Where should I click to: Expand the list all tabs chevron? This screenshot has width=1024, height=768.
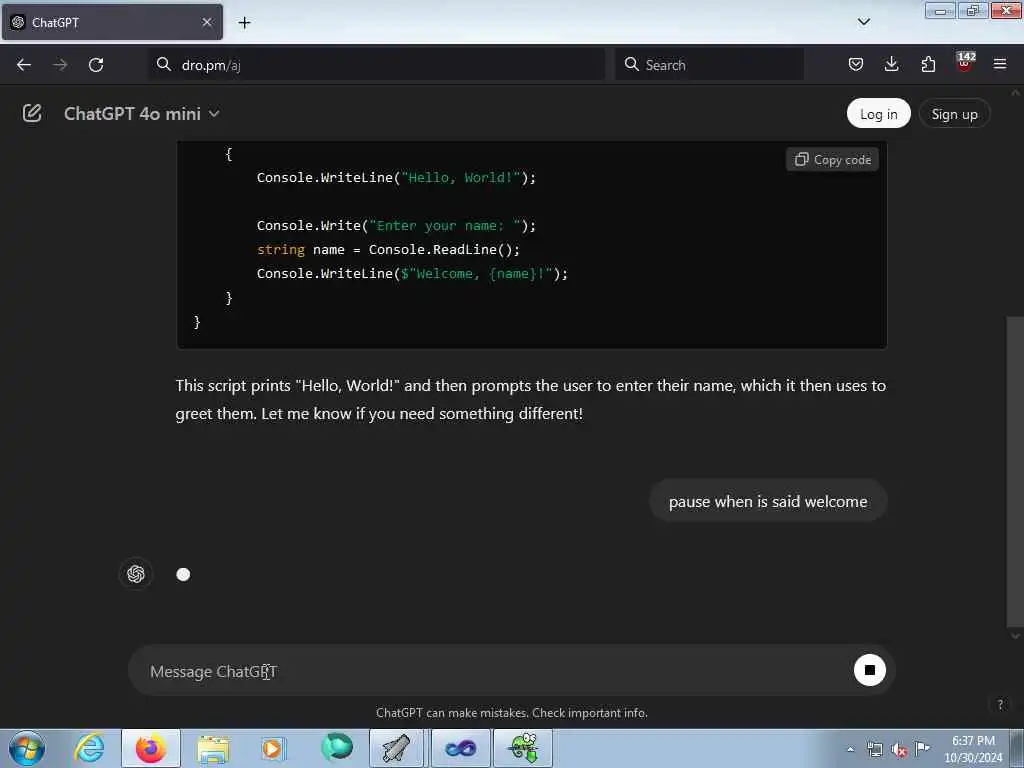pos(864,22)
